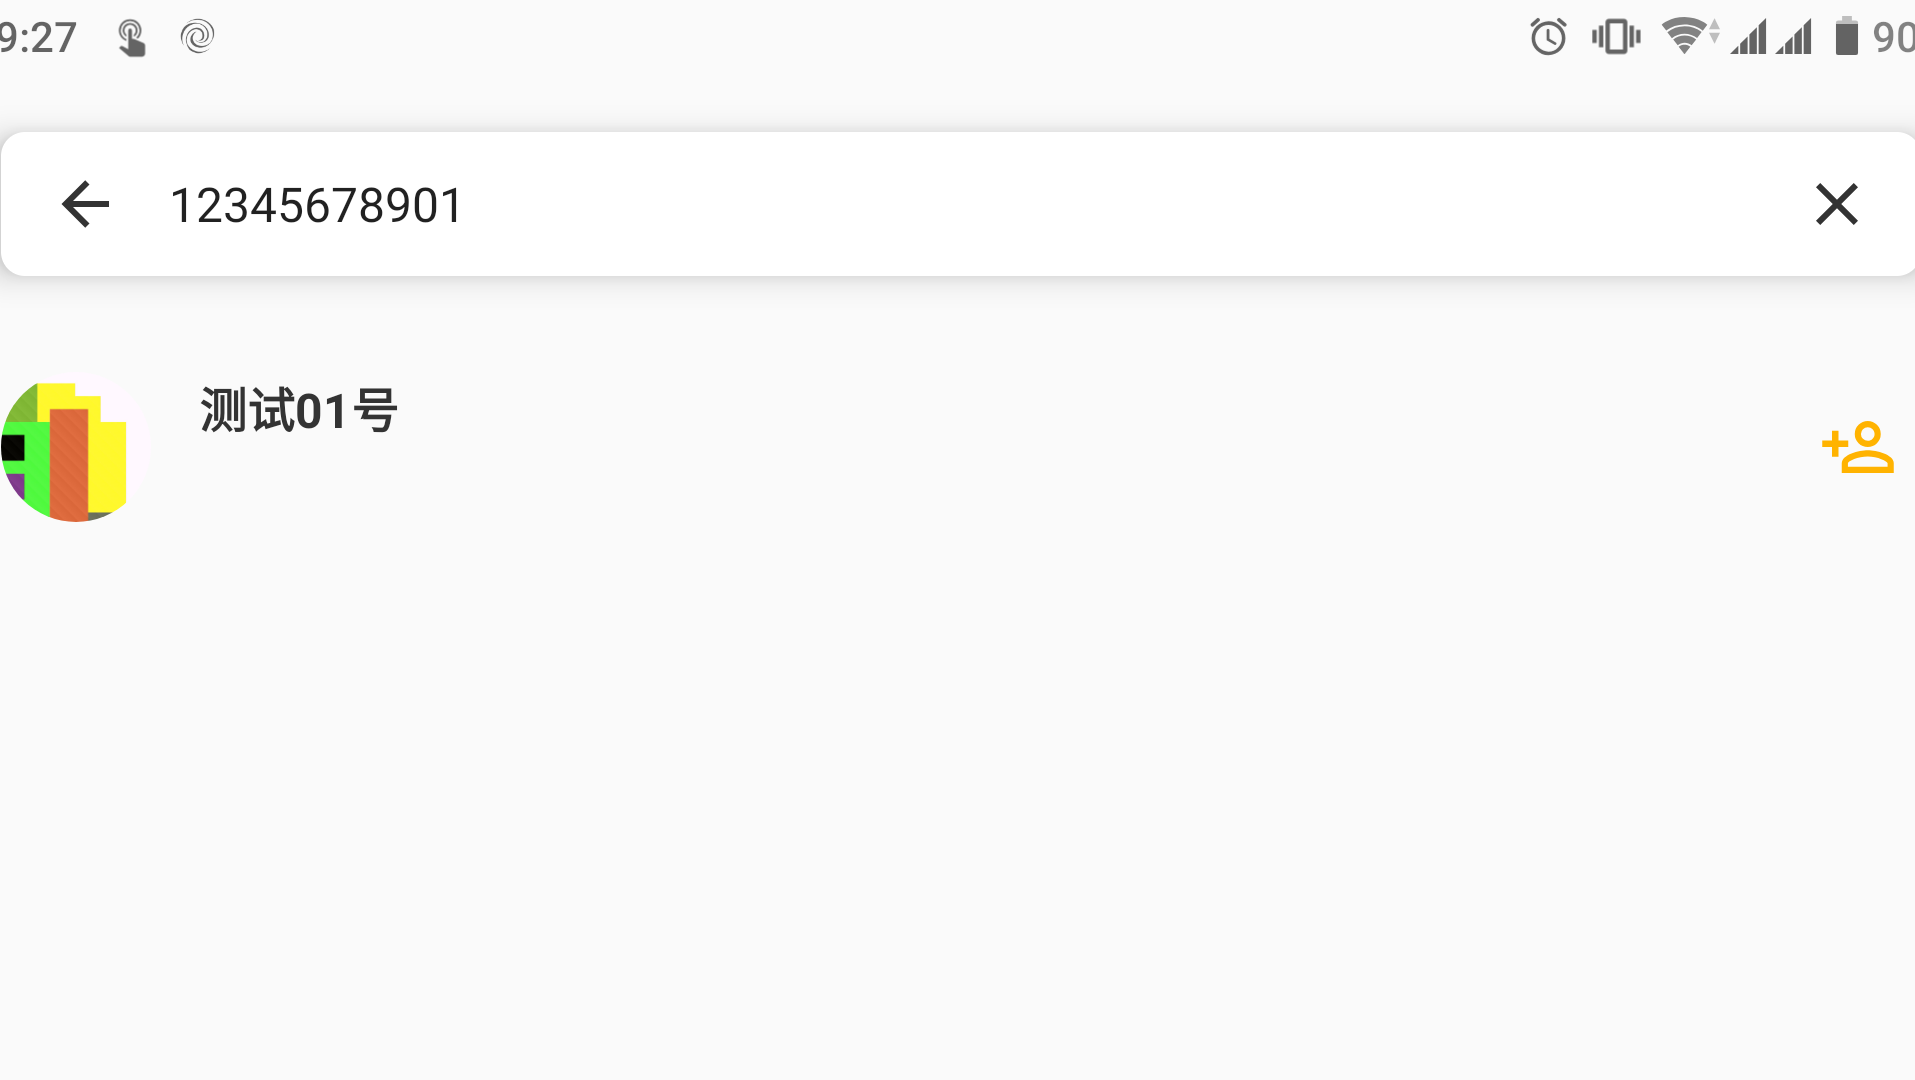Tap the alarm clock status icon

click(1548, 38)
